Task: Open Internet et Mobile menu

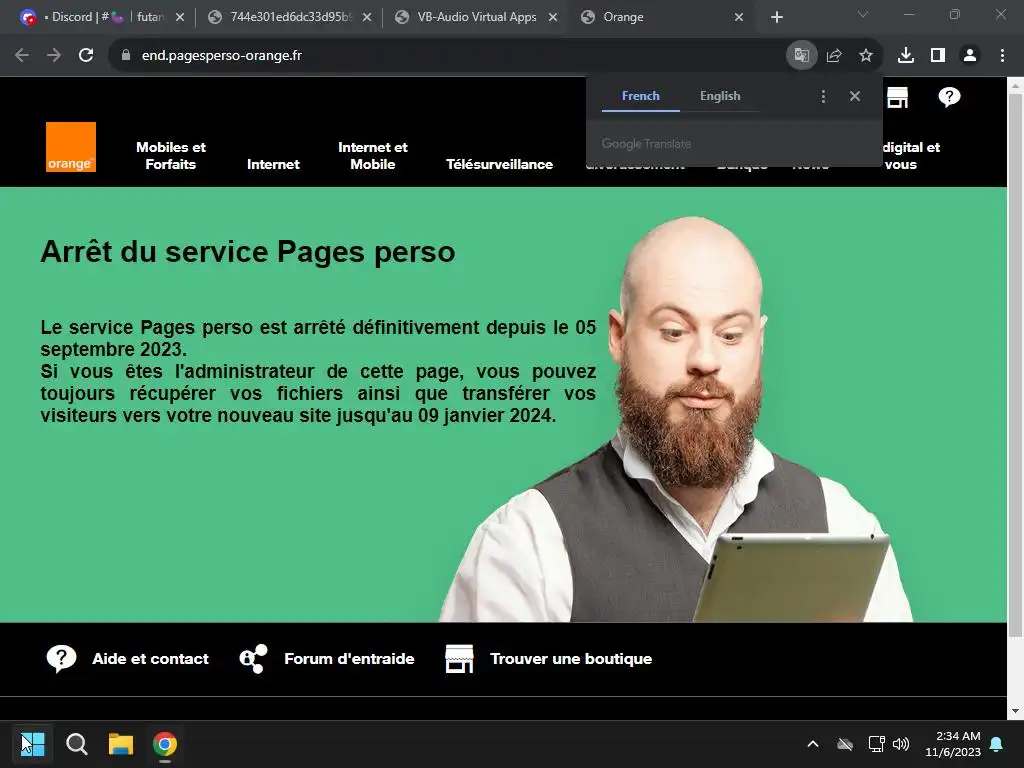Action: [372, 155]
